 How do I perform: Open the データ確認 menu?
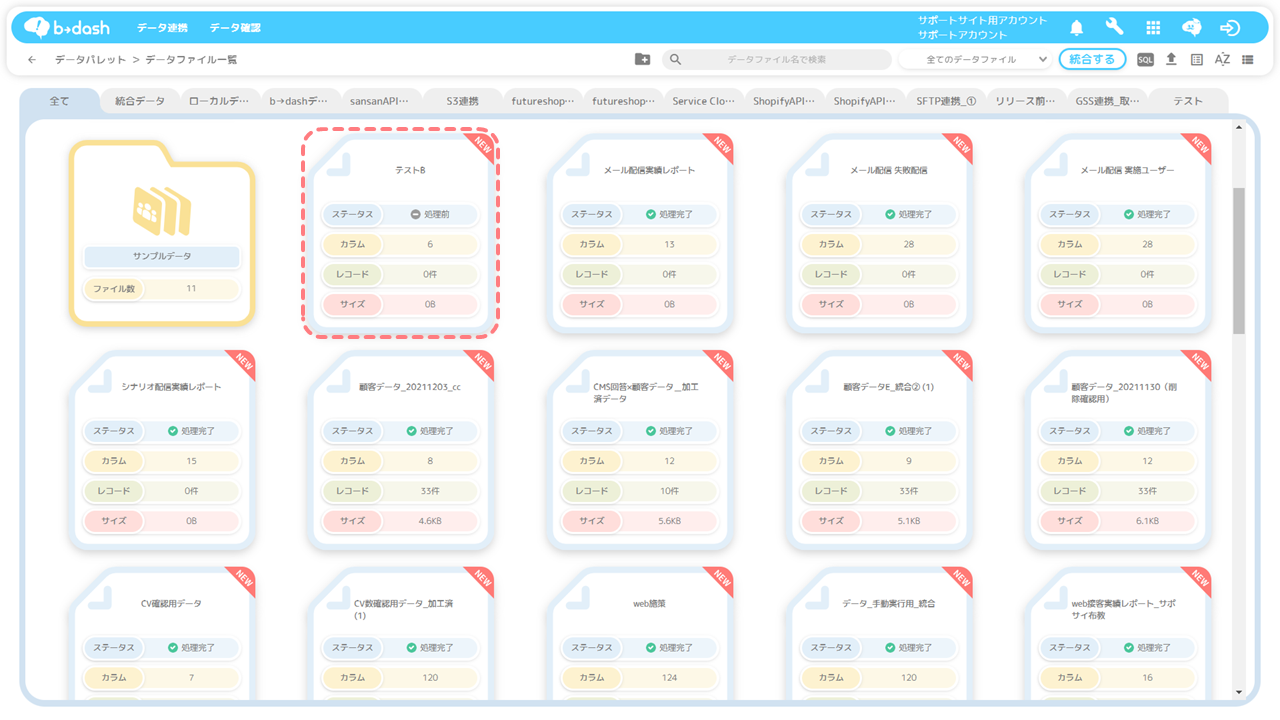point(235,28)
